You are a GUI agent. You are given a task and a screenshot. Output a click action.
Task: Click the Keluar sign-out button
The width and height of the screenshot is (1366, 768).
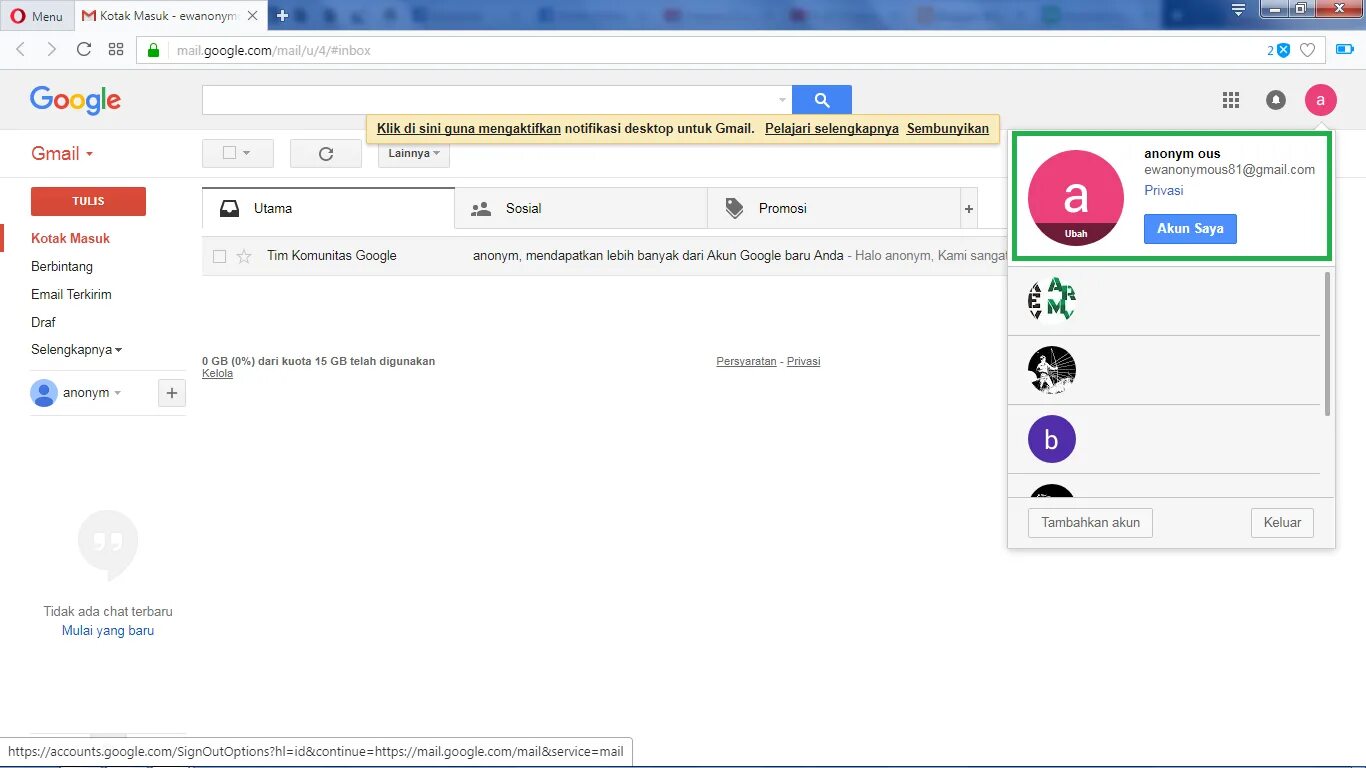coord(1282,522)
